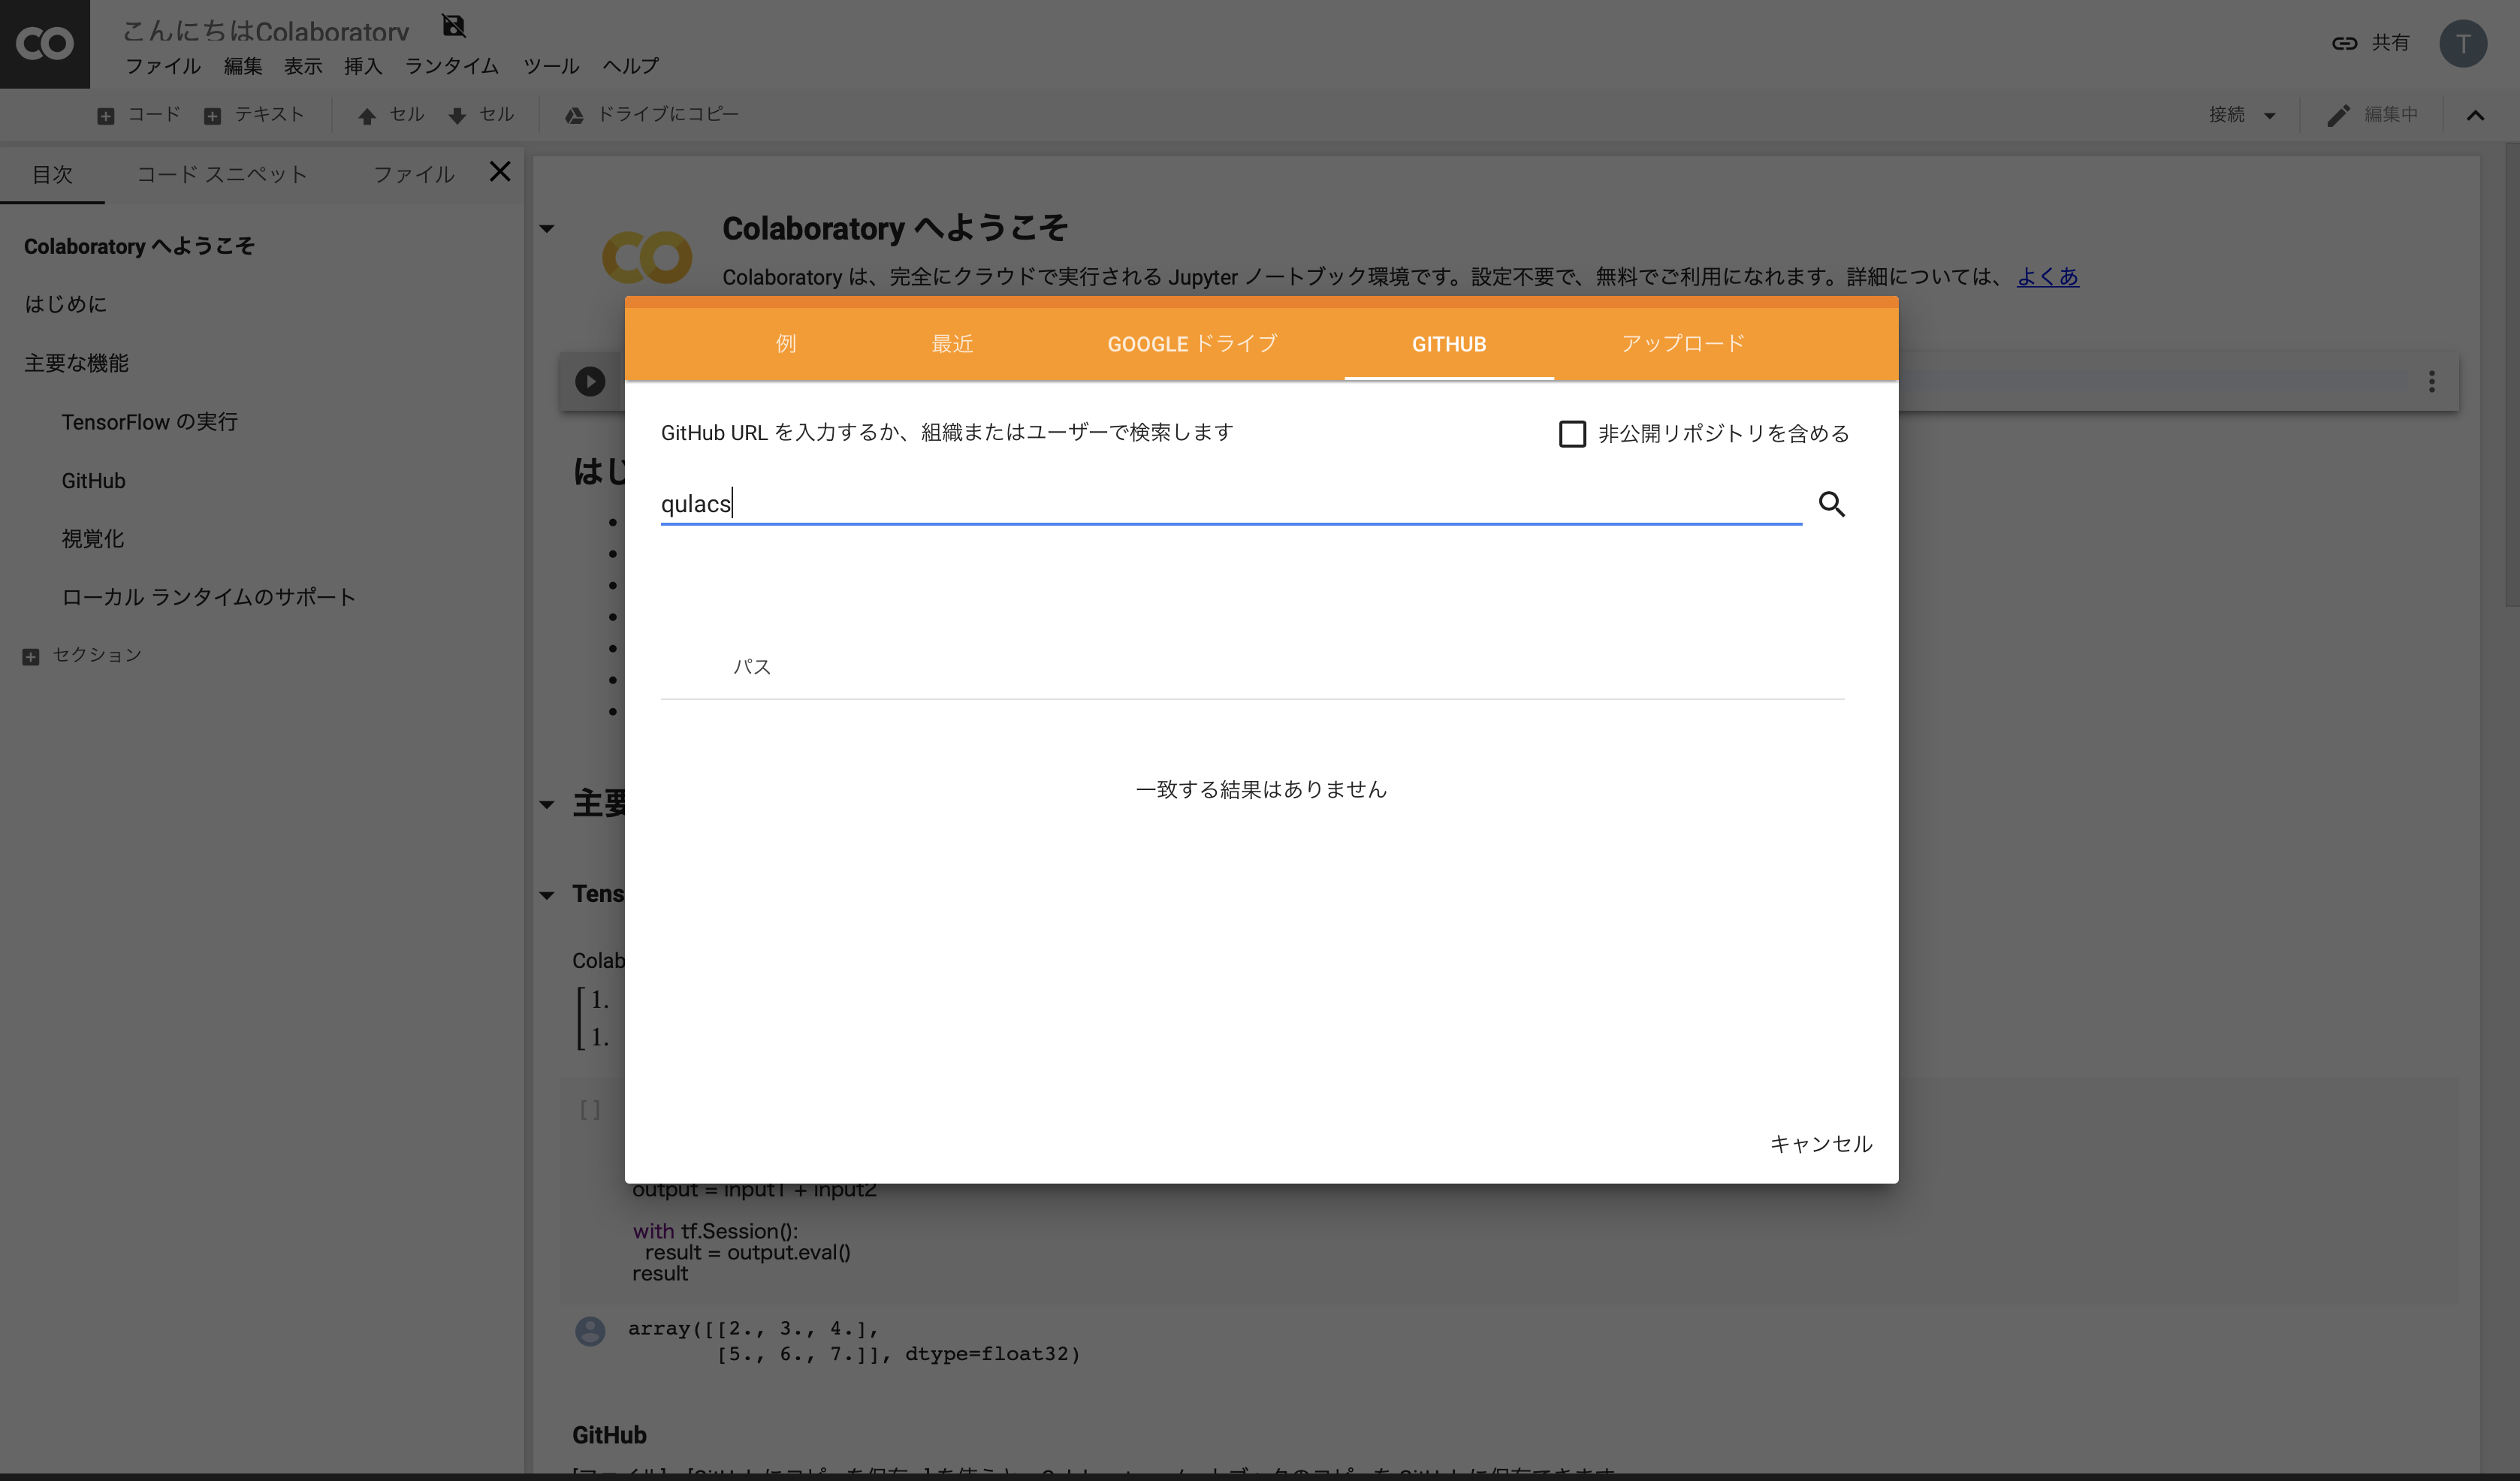Click the Copy to Drive icon
Image resolution: width=2520 pixels, height=1481 pixels.
tap(574, 116)
